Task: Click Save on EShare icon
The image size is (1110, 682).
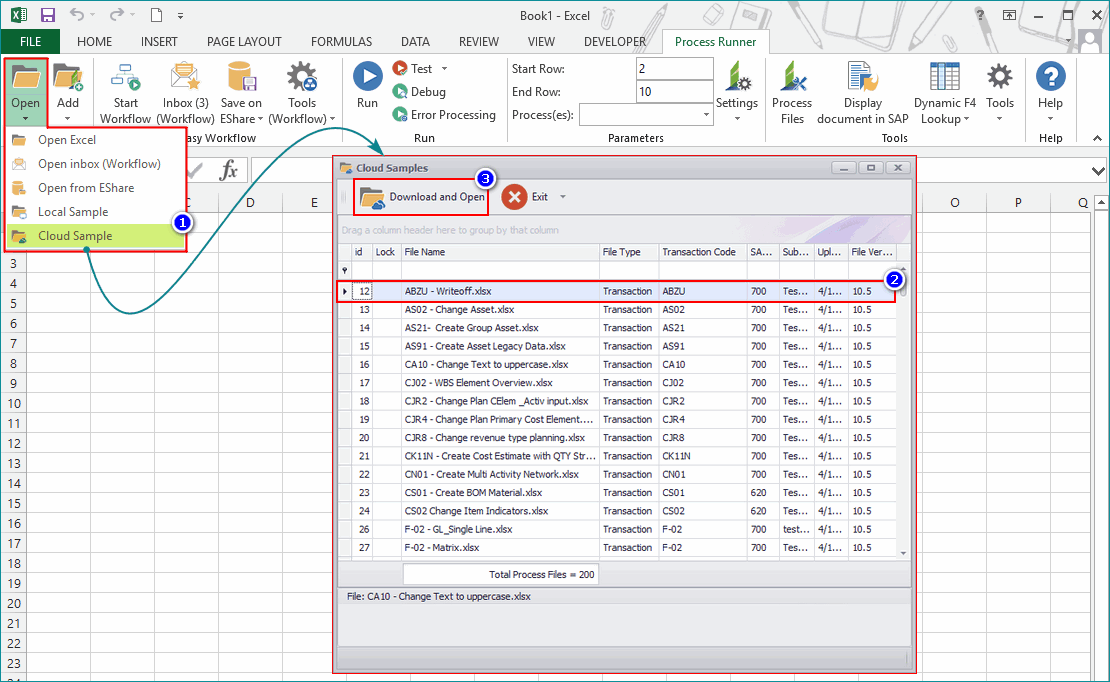Action: (241, 78)
